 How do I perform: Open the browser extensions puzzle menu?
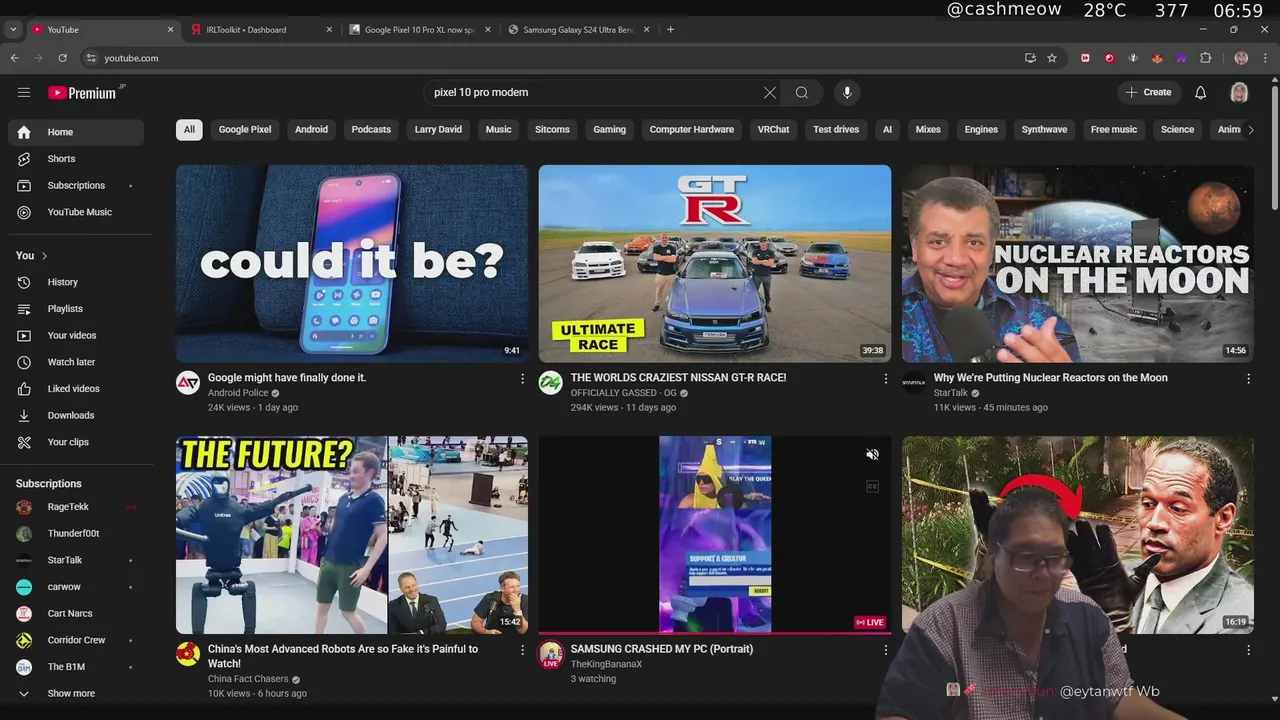[x=1205, y=58]
